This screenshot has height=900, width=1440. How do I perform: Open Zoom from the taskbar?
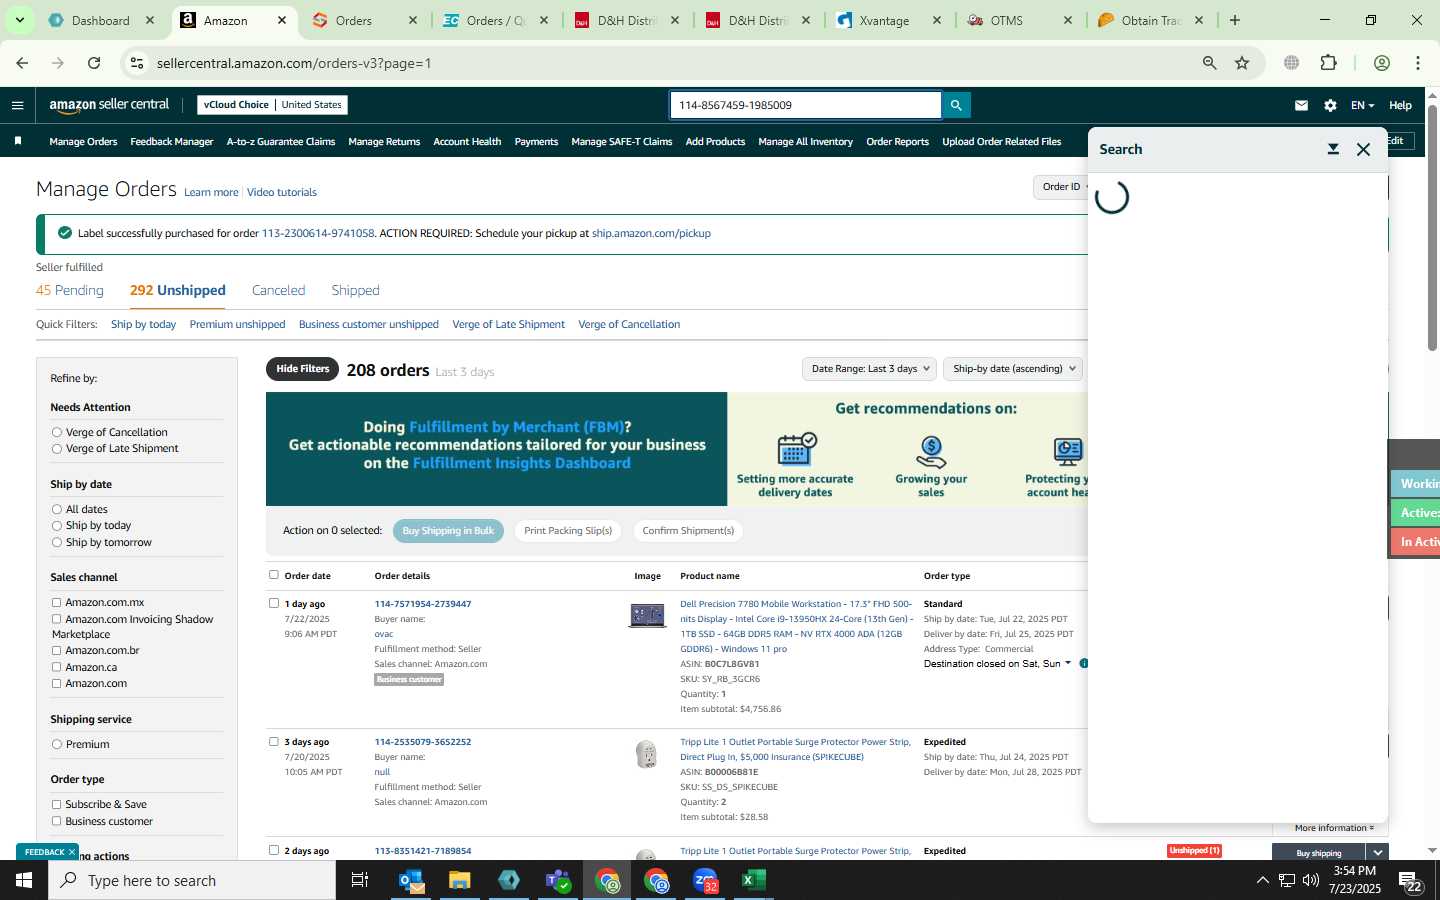pos(705,880)
